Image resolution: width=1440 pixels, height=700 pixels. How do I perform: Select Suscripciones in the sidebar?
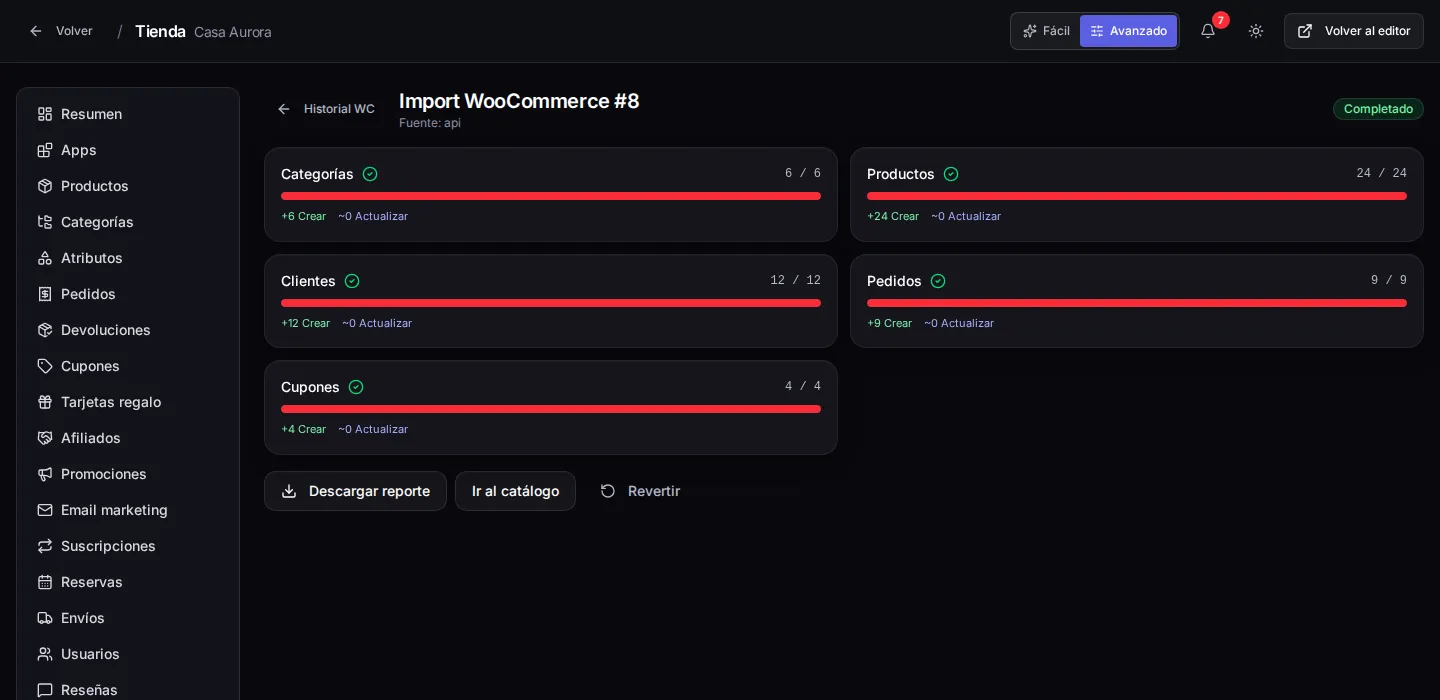128,546
